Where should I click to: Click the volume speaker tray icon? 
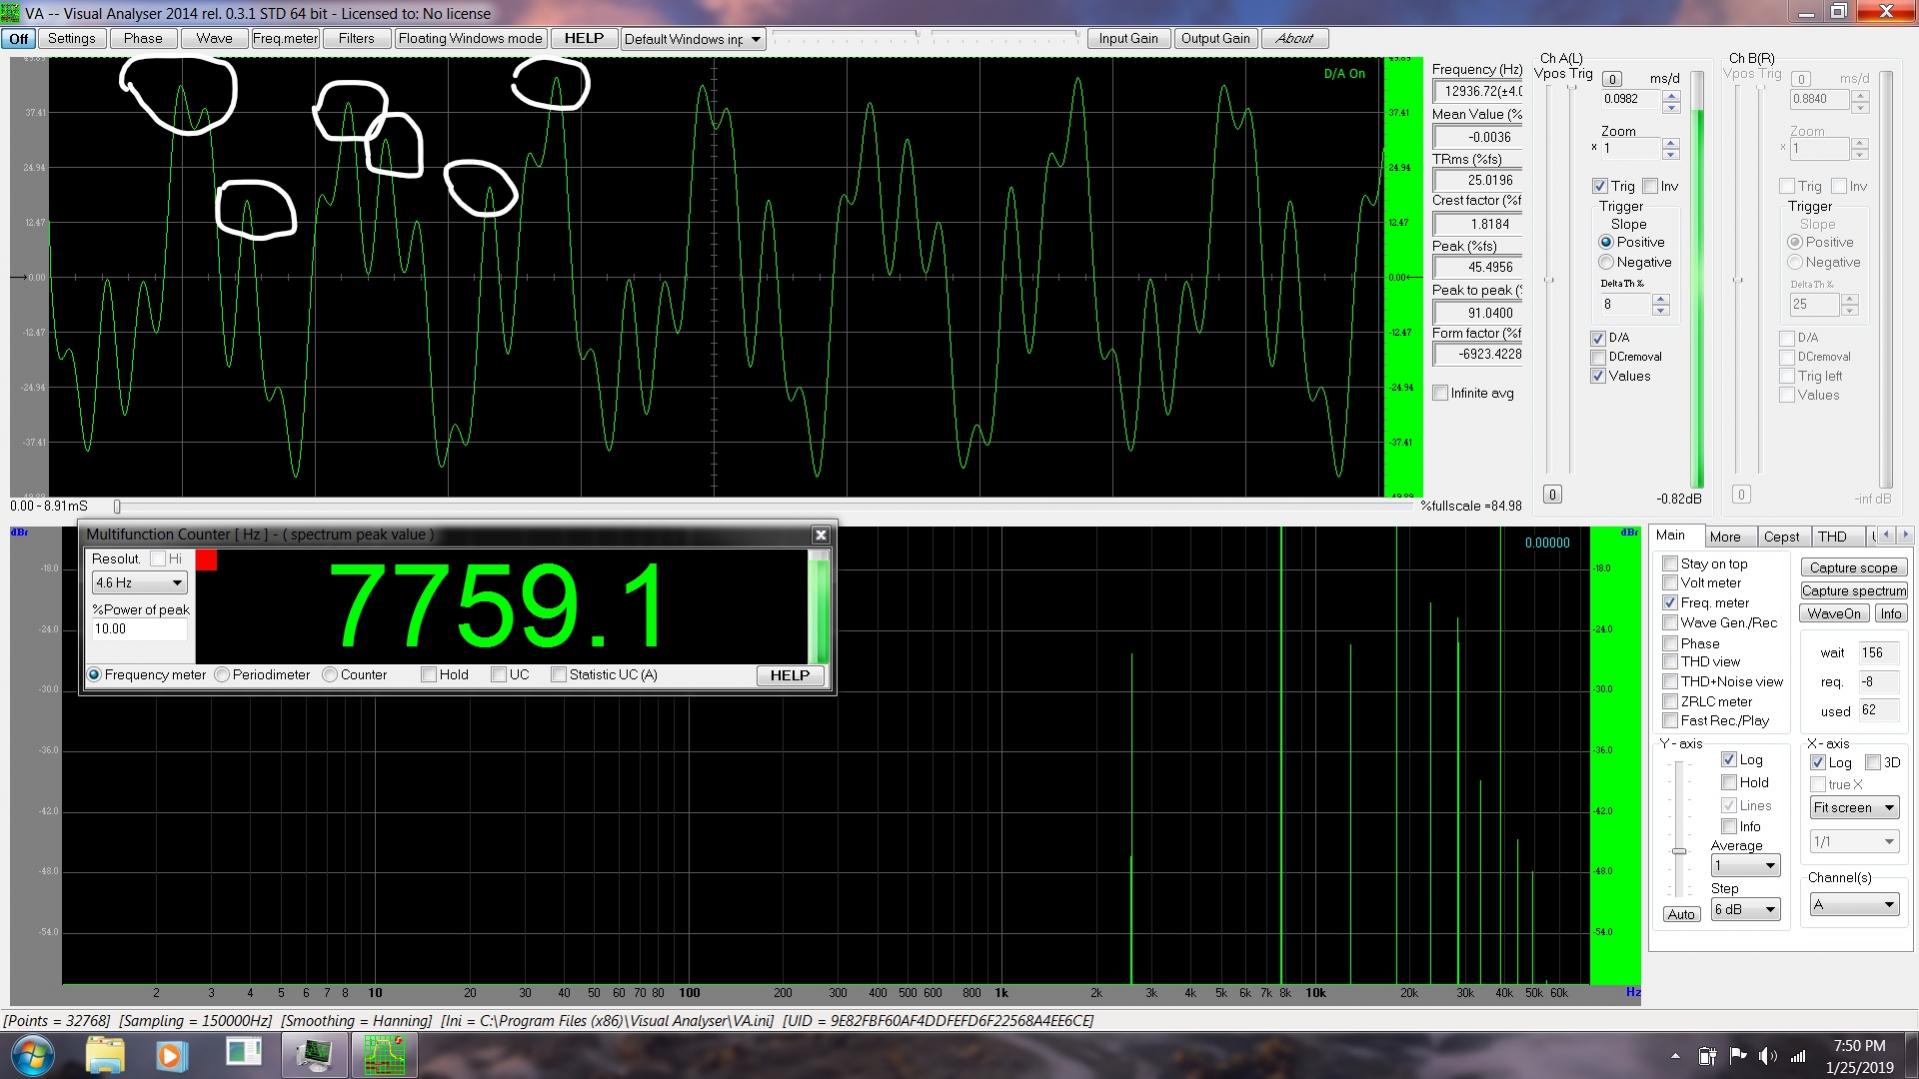[x=1767, y=1056]
